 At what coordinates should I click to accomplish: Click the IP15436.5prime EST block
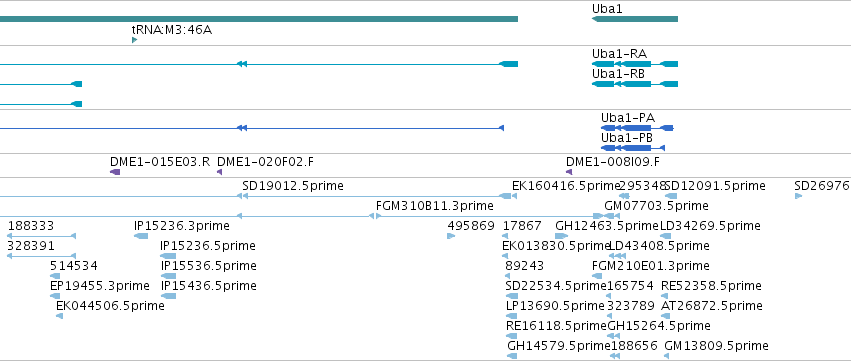[x=168, y=296]
